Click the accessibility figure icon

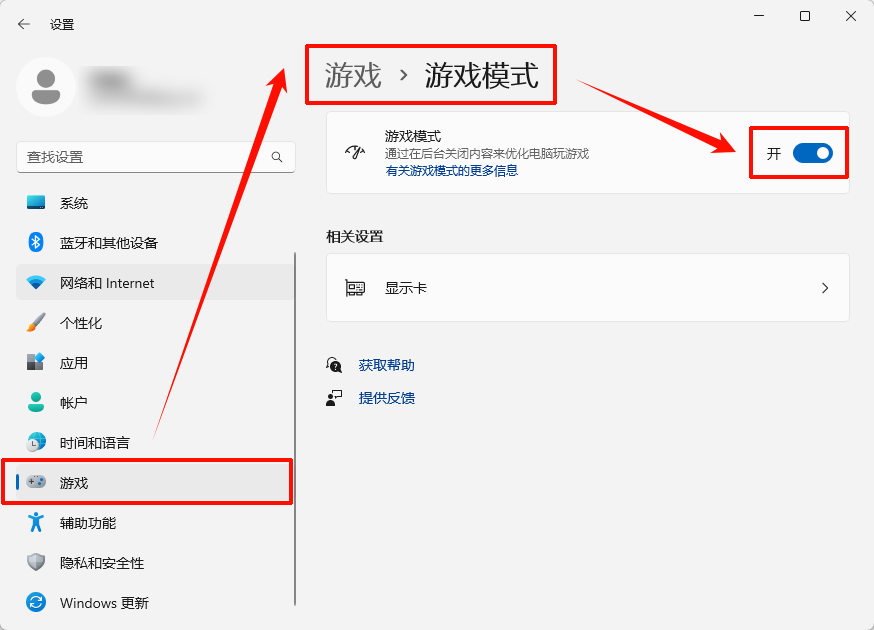point(36,523)
